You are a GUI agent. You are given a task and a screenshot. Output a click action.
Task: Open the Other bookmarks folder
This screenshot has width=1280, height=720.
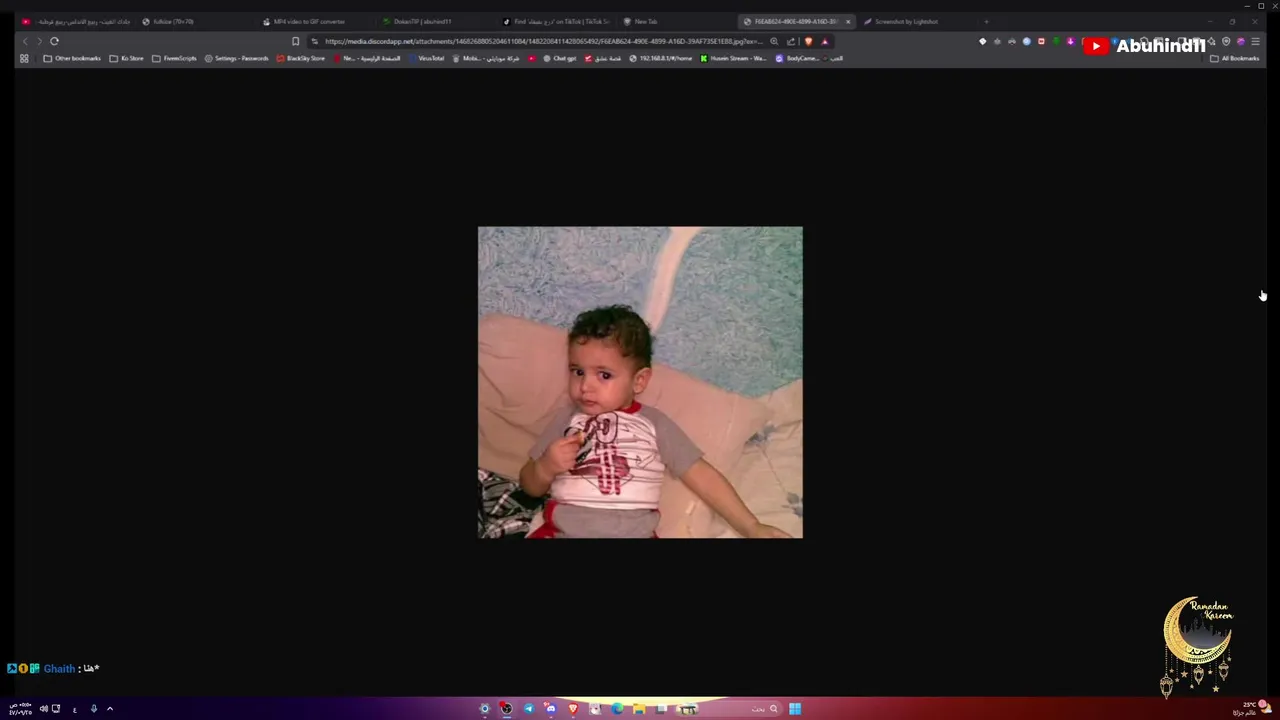pos(72,58)
